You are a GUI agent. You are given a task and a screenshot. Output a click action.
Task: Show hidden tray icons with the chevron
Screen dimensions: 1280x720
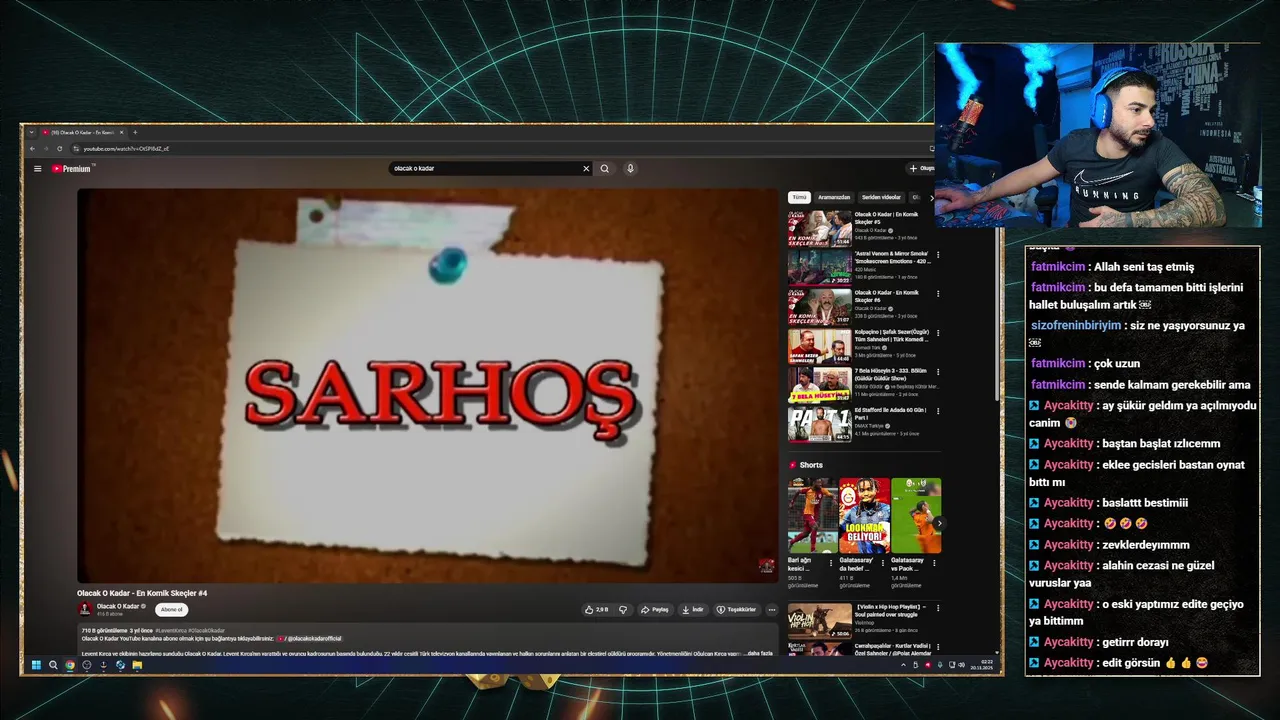pyautogui.click(x=904, y=665)
